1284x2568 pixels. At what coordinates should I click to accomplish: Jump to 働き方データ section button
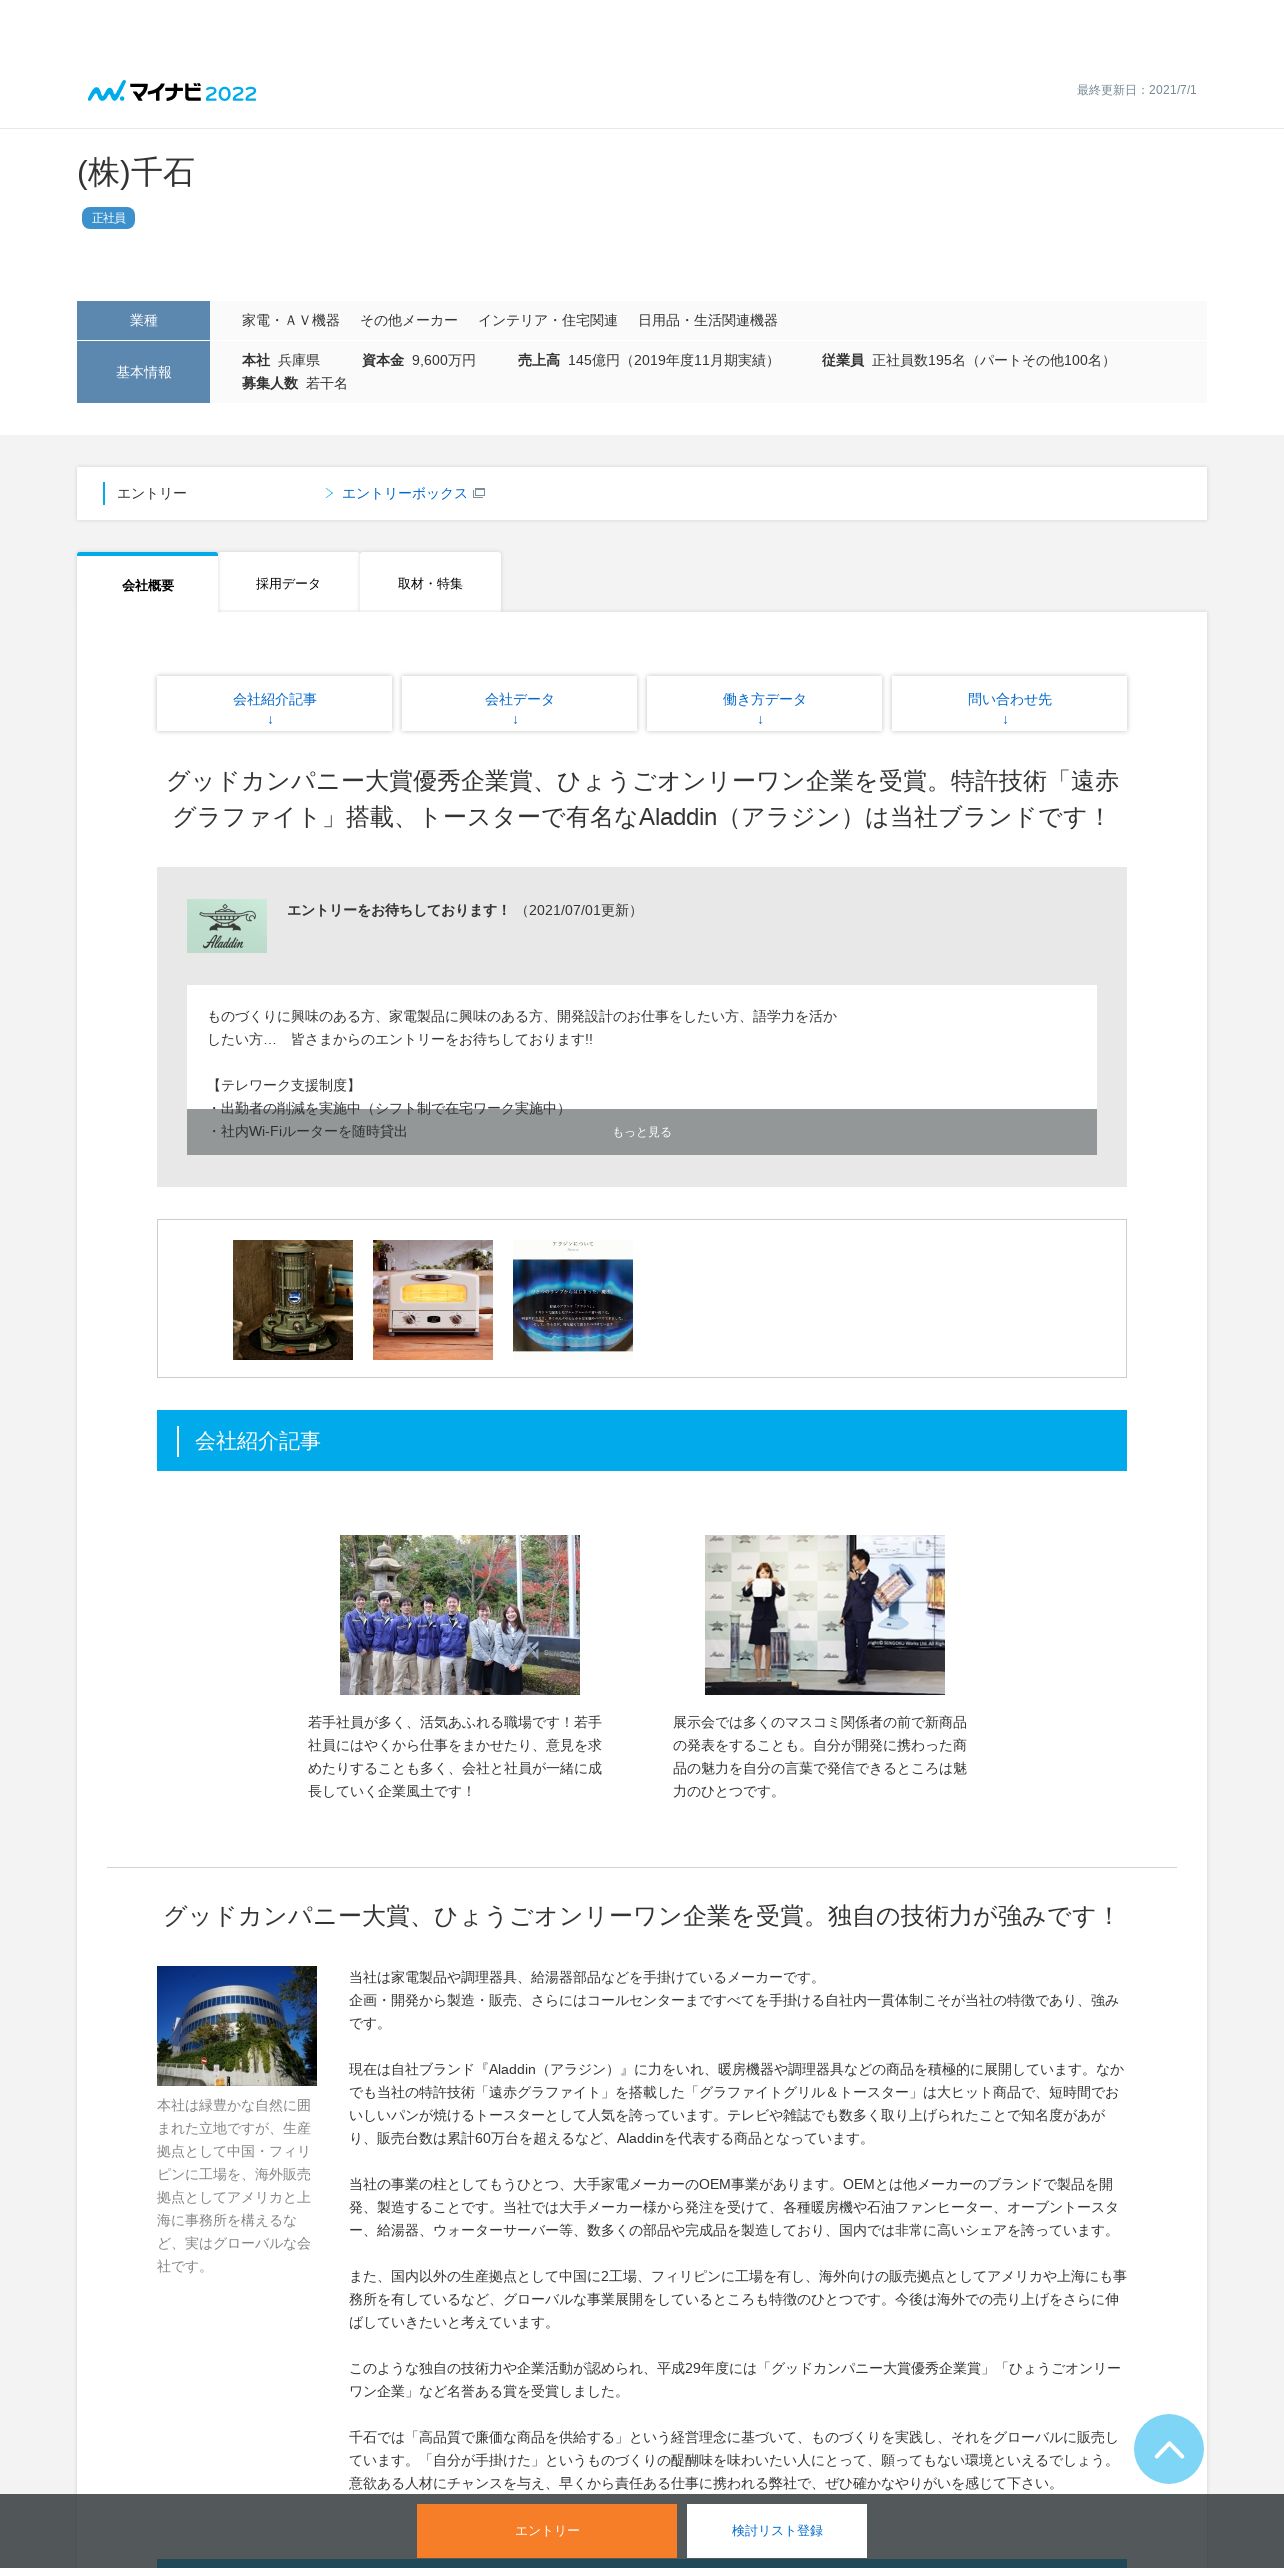click(764, 704)
